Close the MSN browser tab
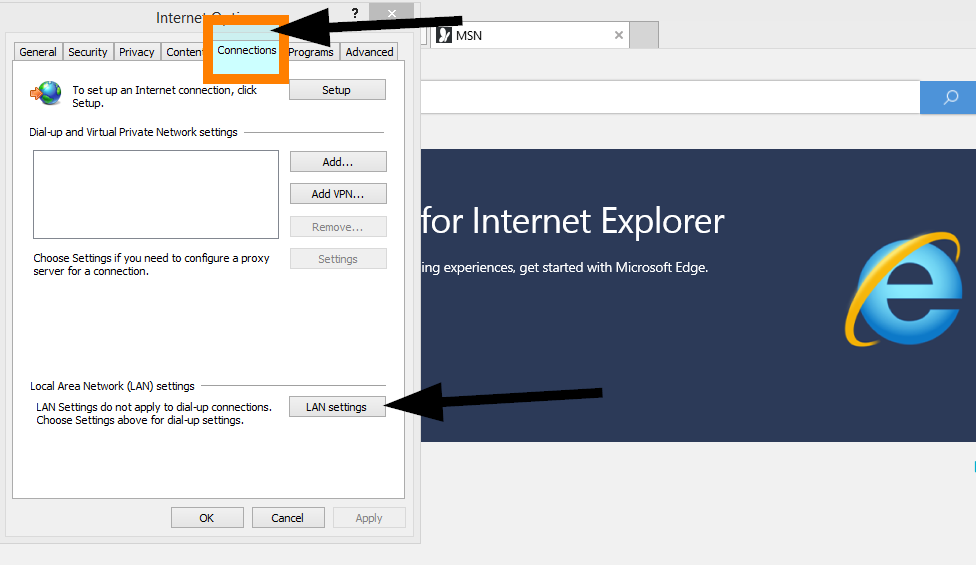The height and width of the screenshot is (565, 976). 619,35
